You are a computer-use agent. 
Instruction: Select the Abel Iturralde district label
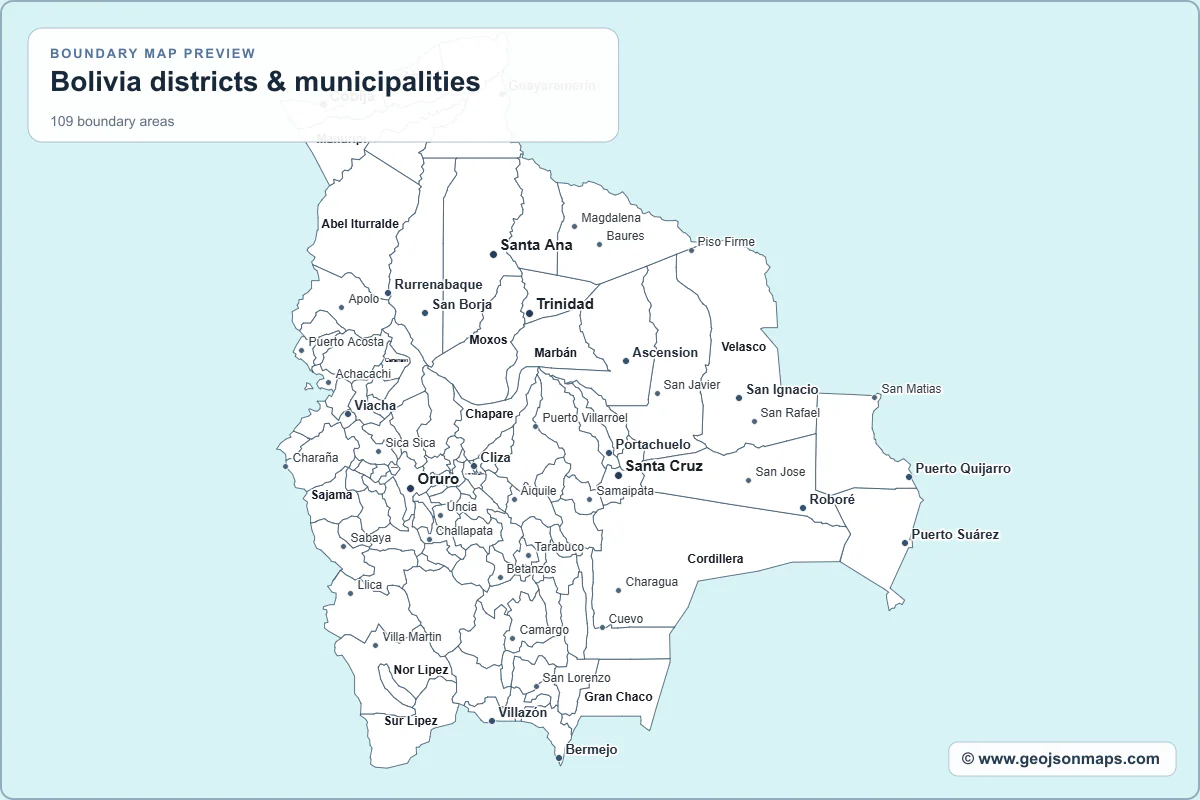coord(360,224)
